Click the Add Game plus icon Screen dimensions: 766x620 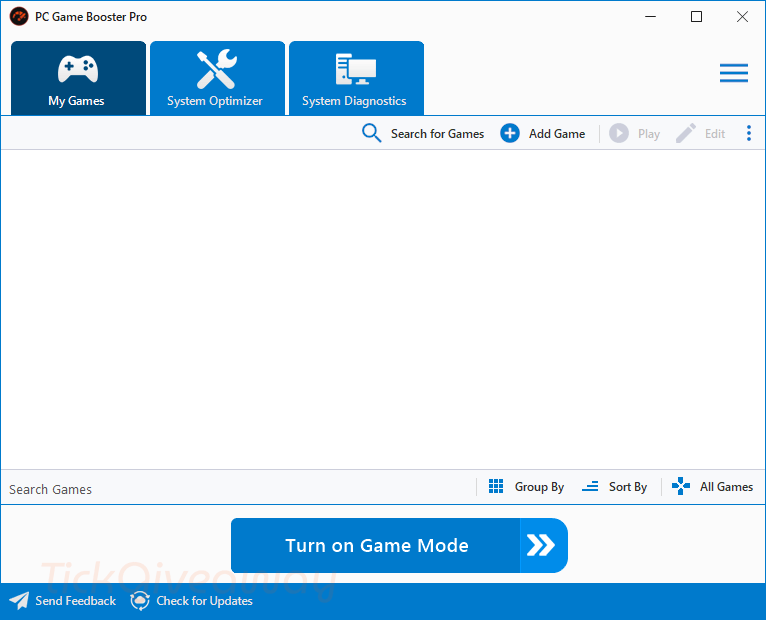[x=510, y=133]
